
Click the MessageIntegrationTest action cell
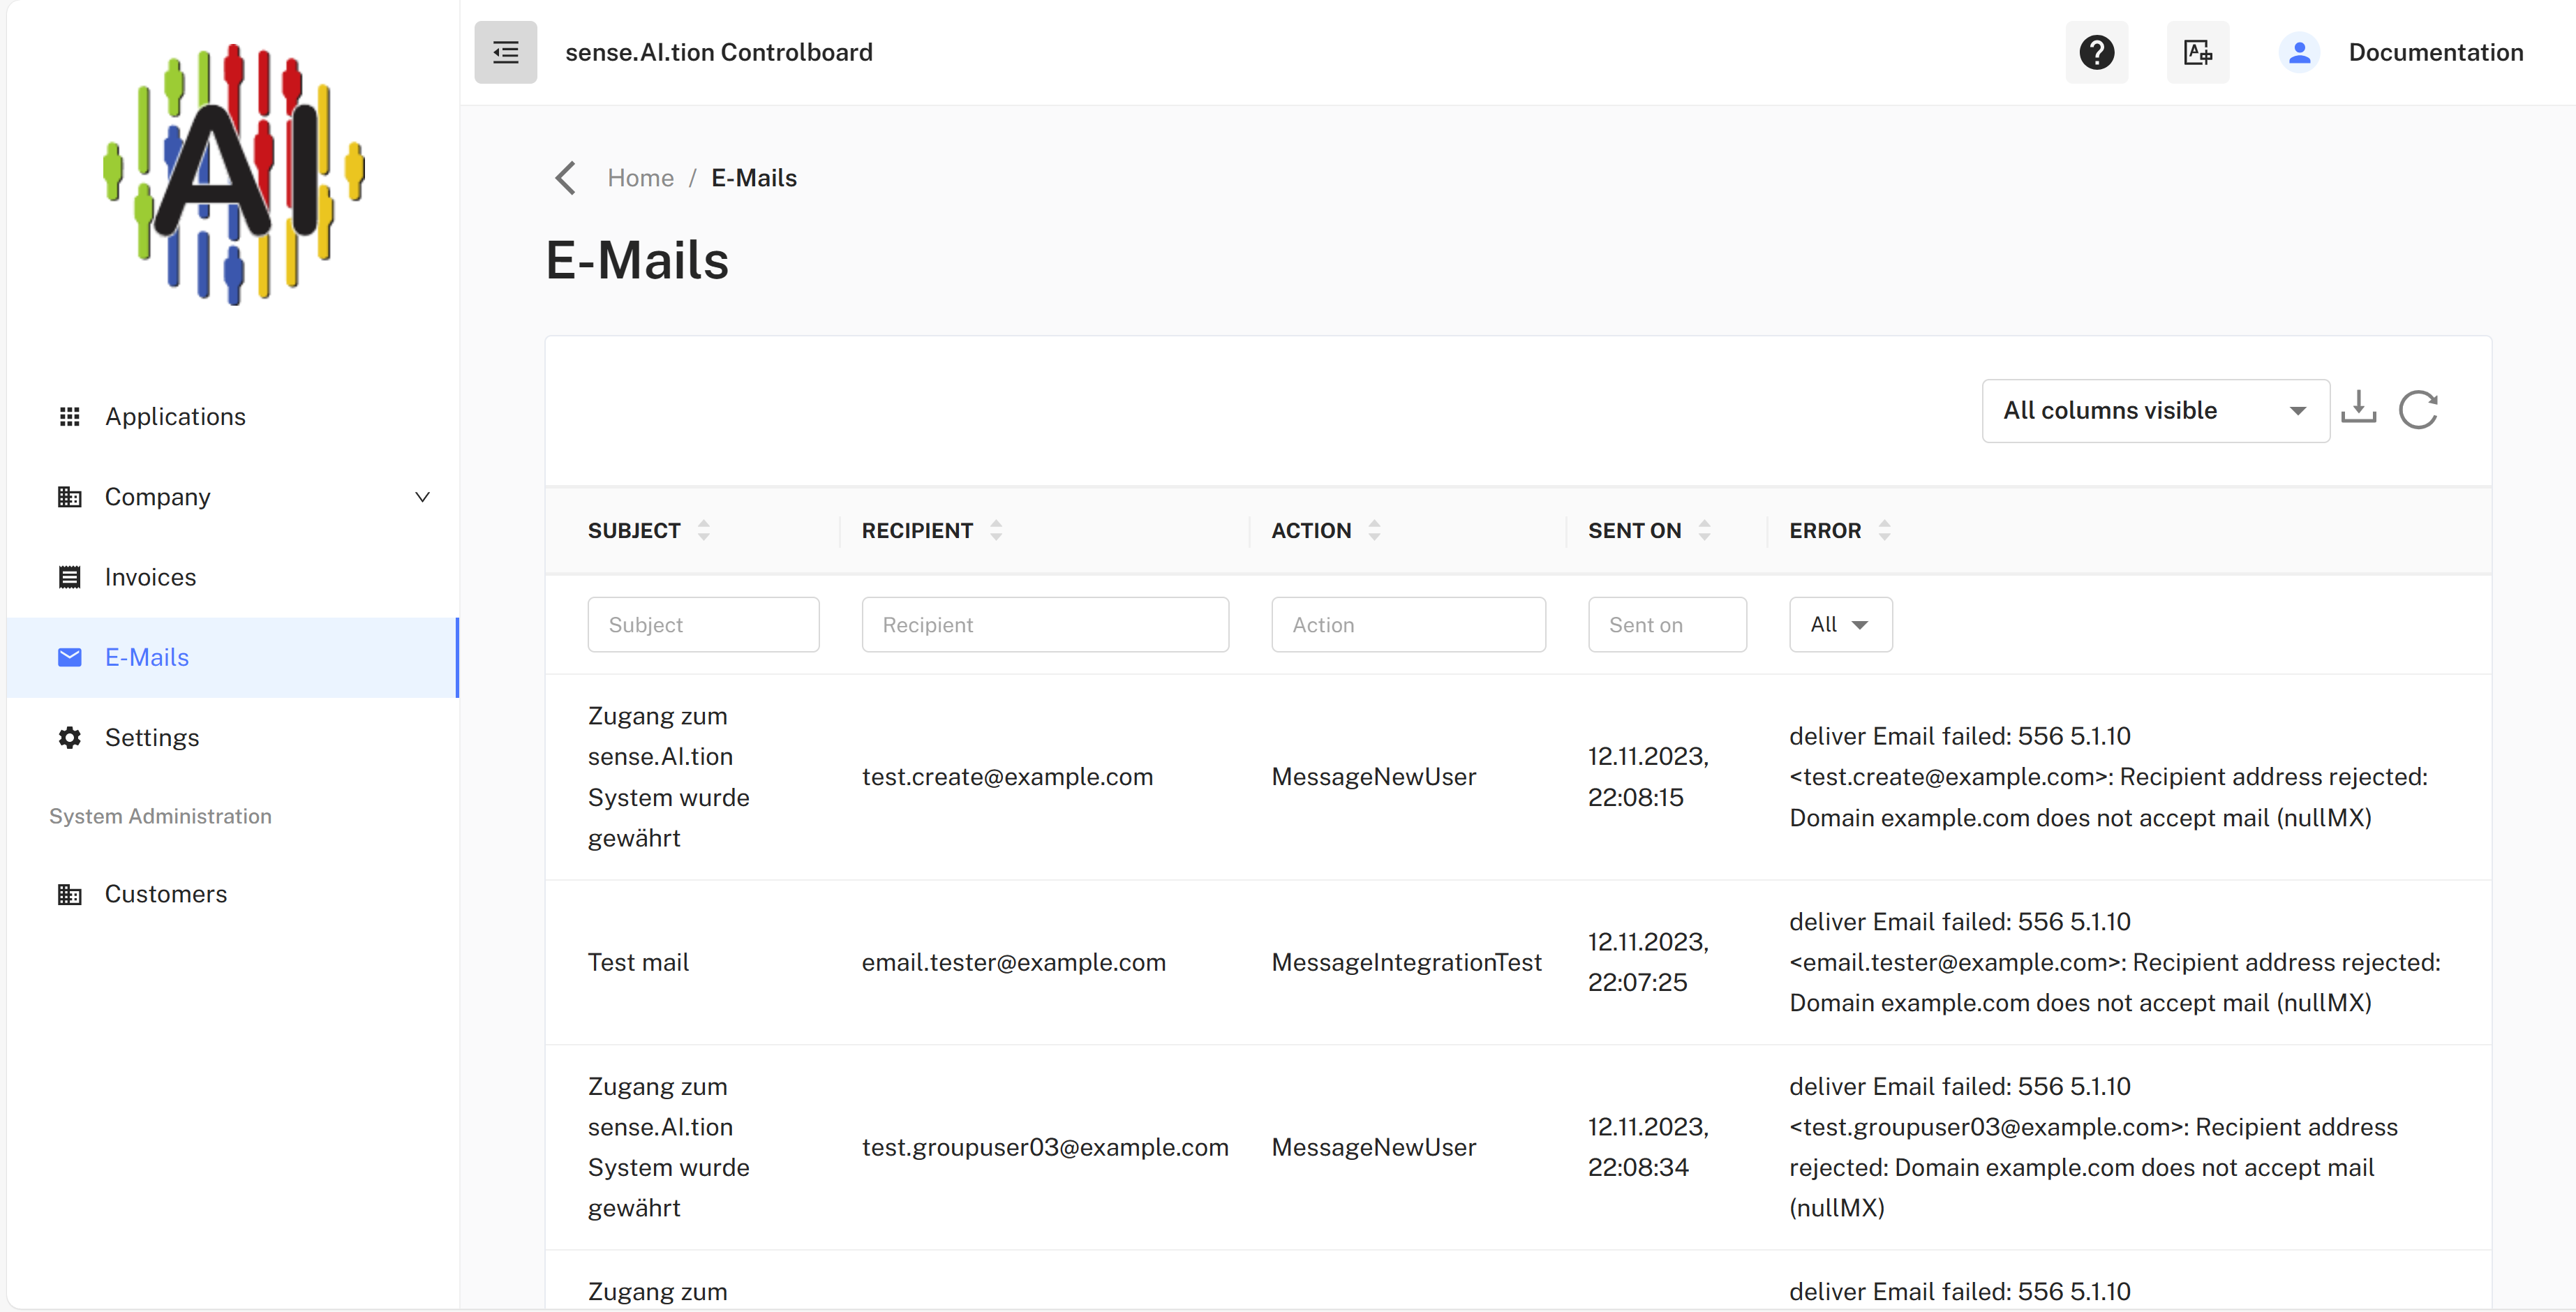pyautogui.click(x=1406, y=962)
